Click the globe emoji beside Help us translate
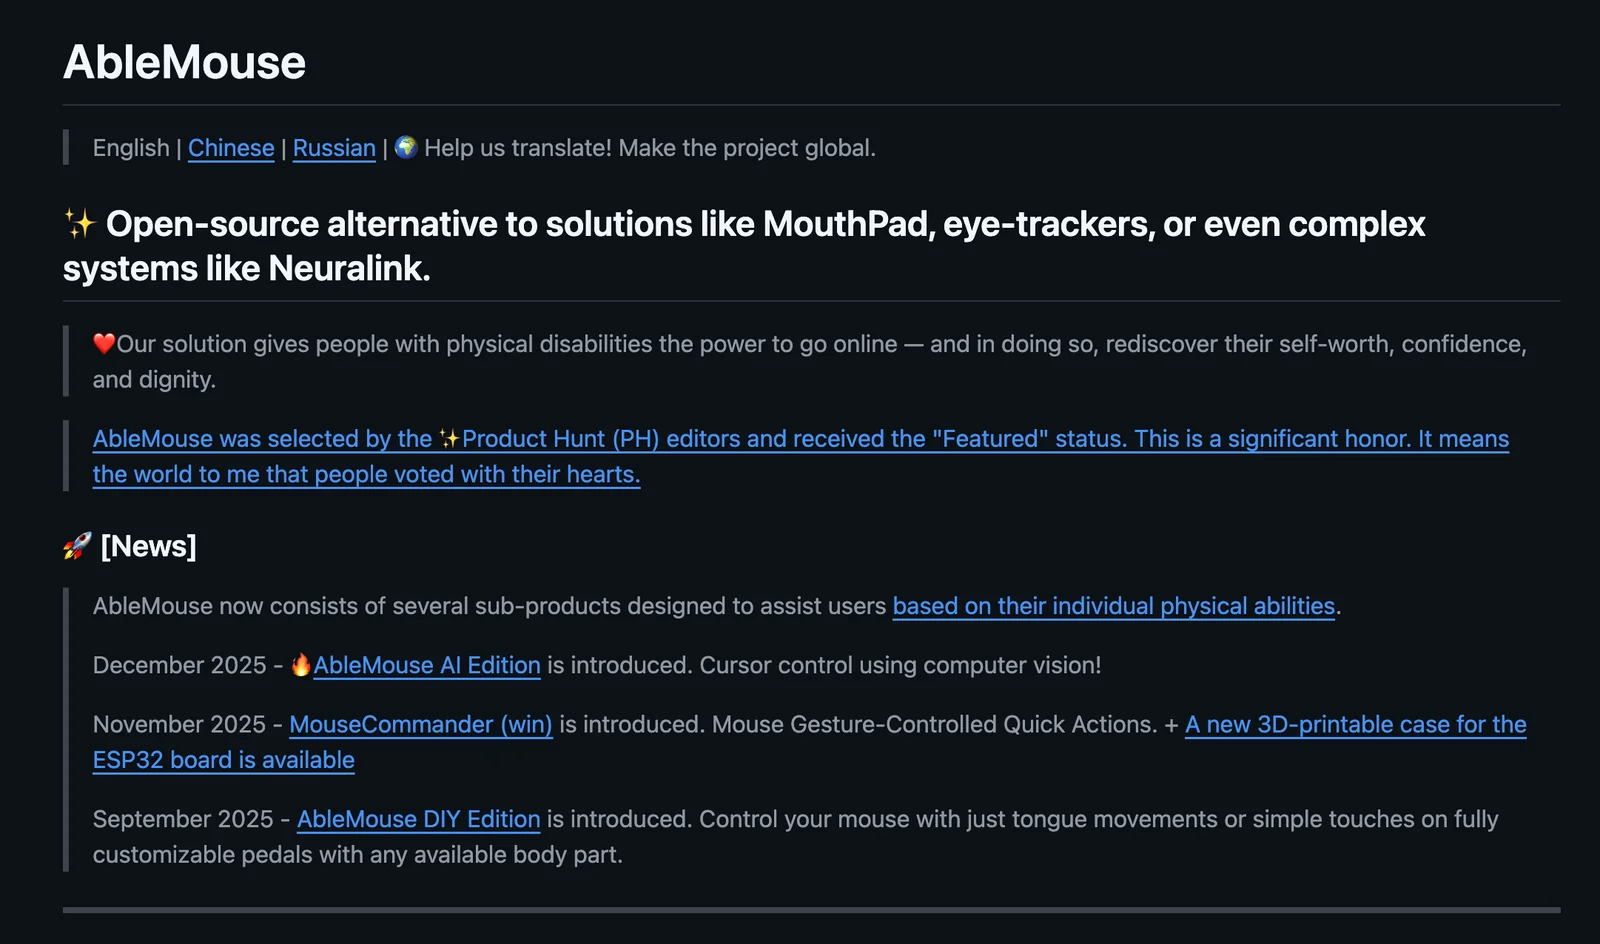This screenshot has height=944, width=1600. pyautogui.click(x=406, y=148)
